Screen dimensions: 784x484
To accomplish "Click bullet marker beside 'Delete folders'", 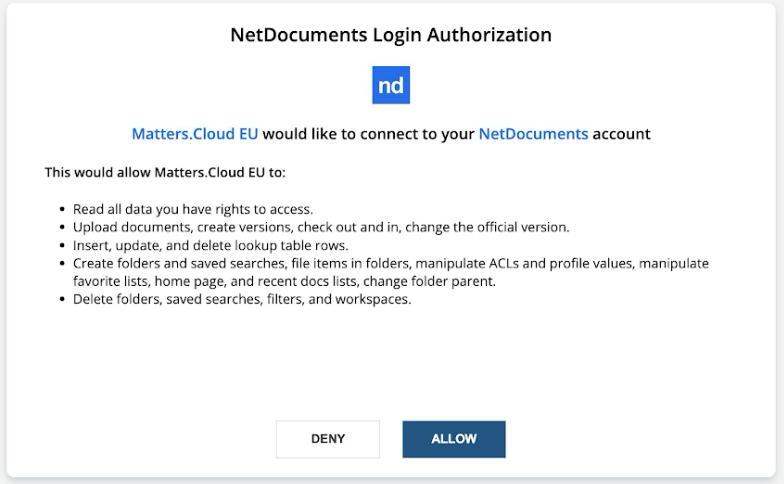I will tap(62, 300).
